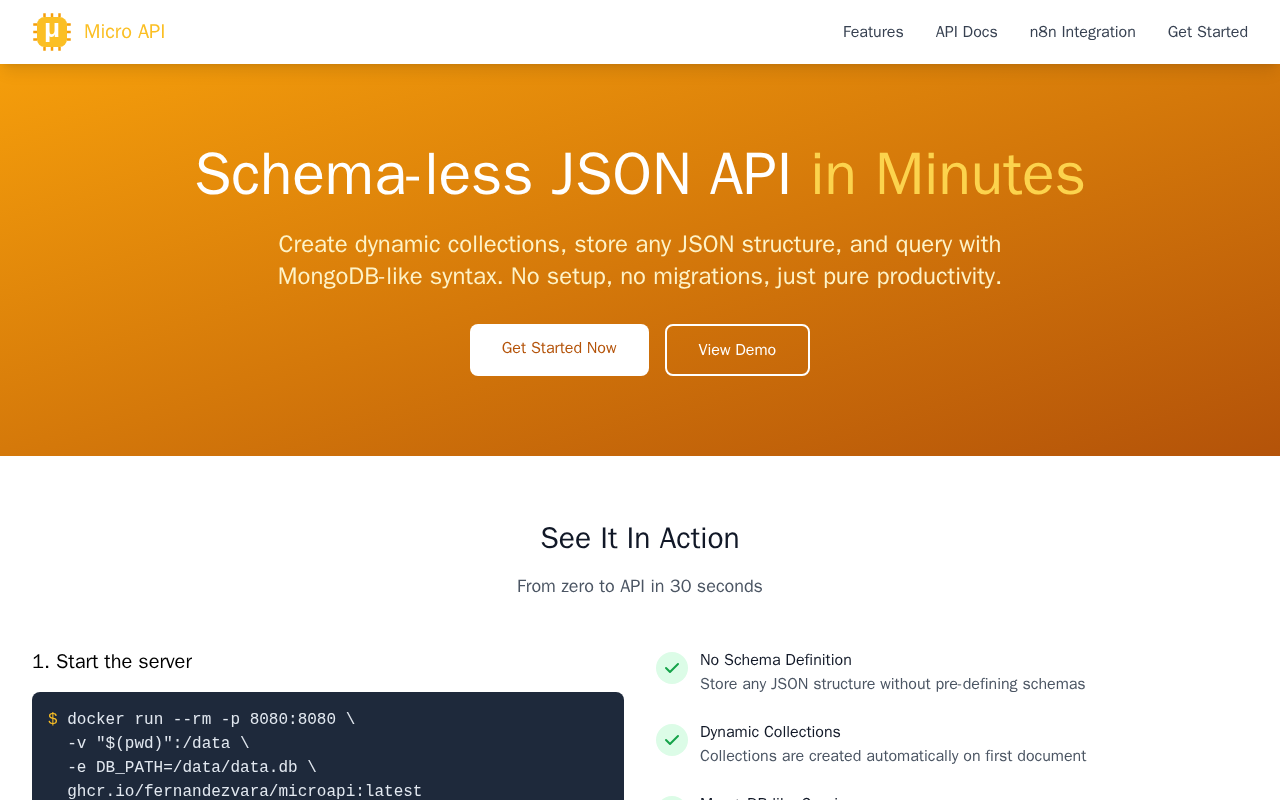Click the View Demo button
The height and width of the screenshot is (800, 1280).
tap(737, 350)
